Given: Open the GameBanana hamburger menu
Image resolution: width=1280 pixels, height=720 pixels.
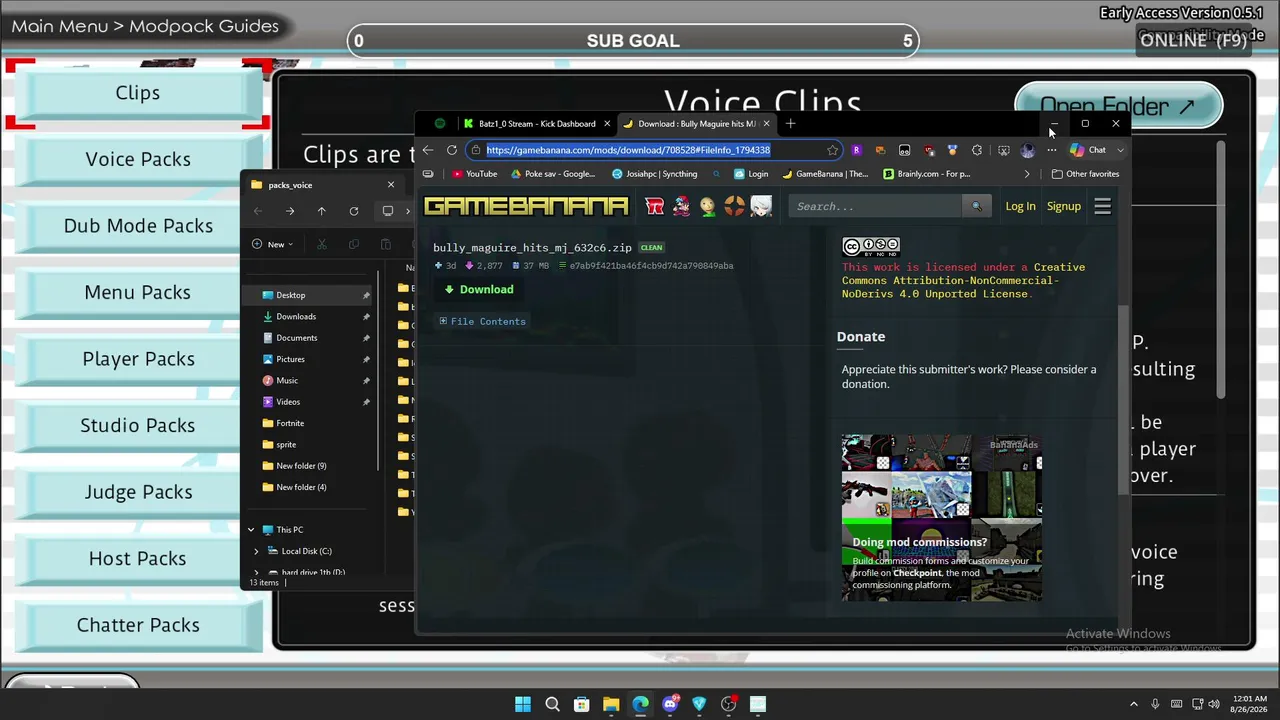Looking at the screenshot, I should (x=1102, y=206).
